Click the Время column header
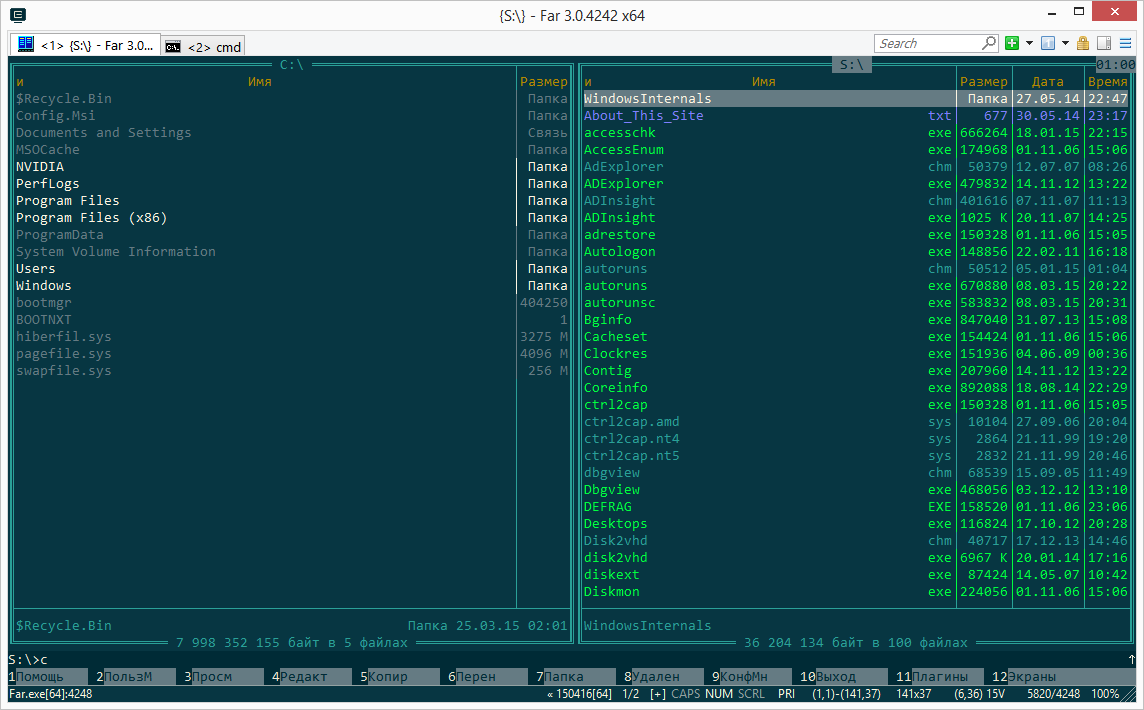This screenshot has width=1144, height=710. tap(1108, 82)
